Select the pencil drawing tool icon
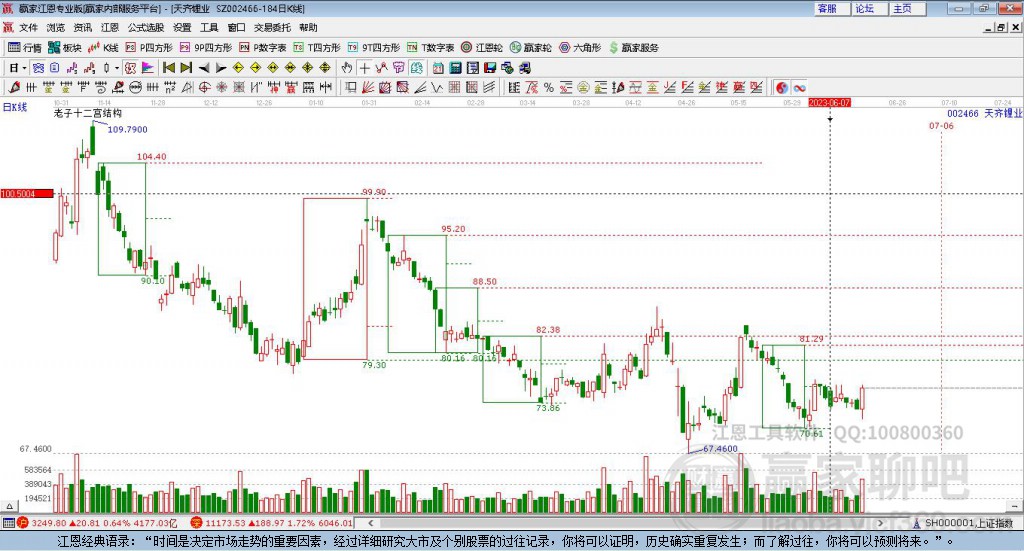The width and height of the screenshot is (1024, 551). (x=14, y=87)
